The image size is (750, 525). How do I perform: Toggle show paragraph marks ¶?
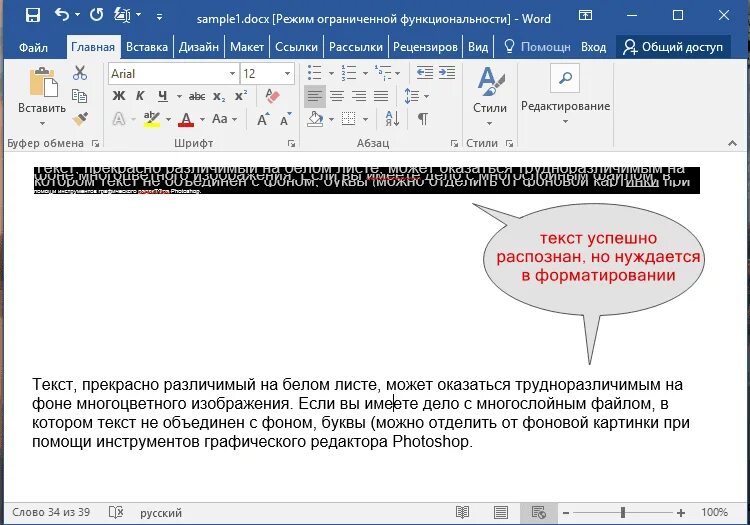423,119
